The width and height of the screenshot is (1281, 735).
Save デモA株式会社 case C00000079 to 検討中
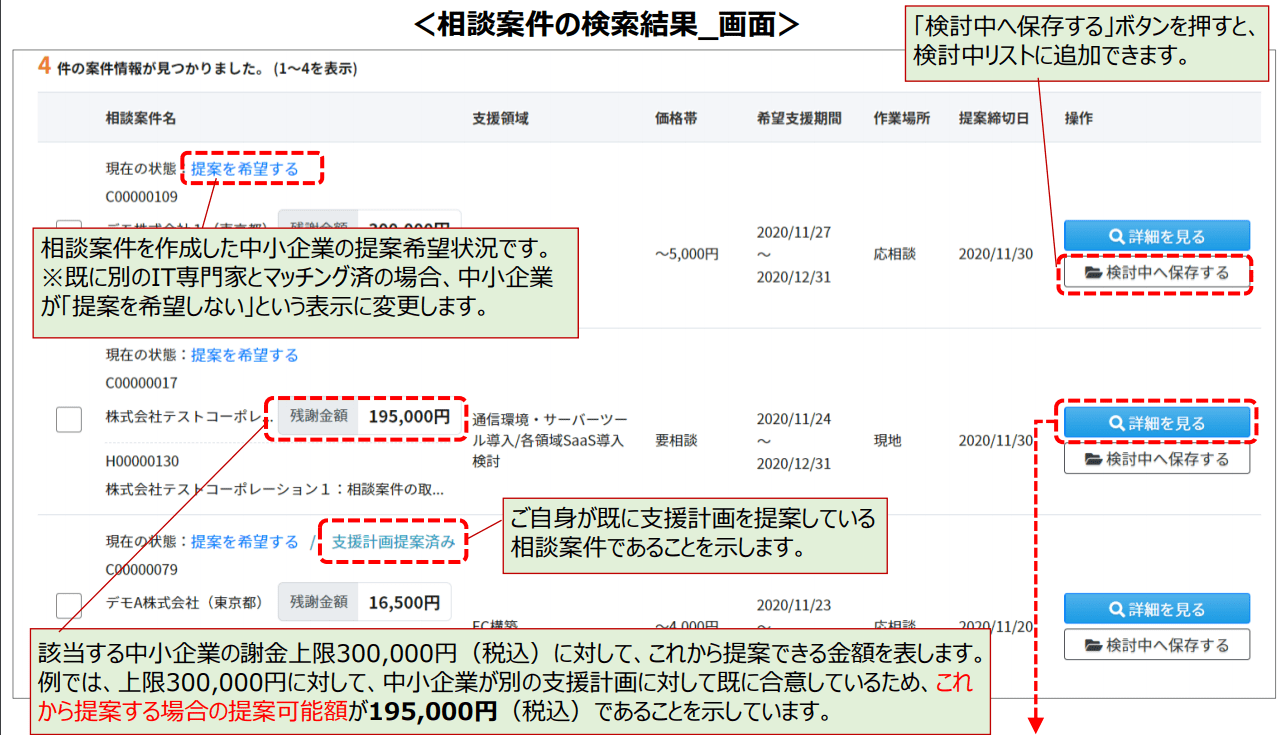tap(1157, 645)
